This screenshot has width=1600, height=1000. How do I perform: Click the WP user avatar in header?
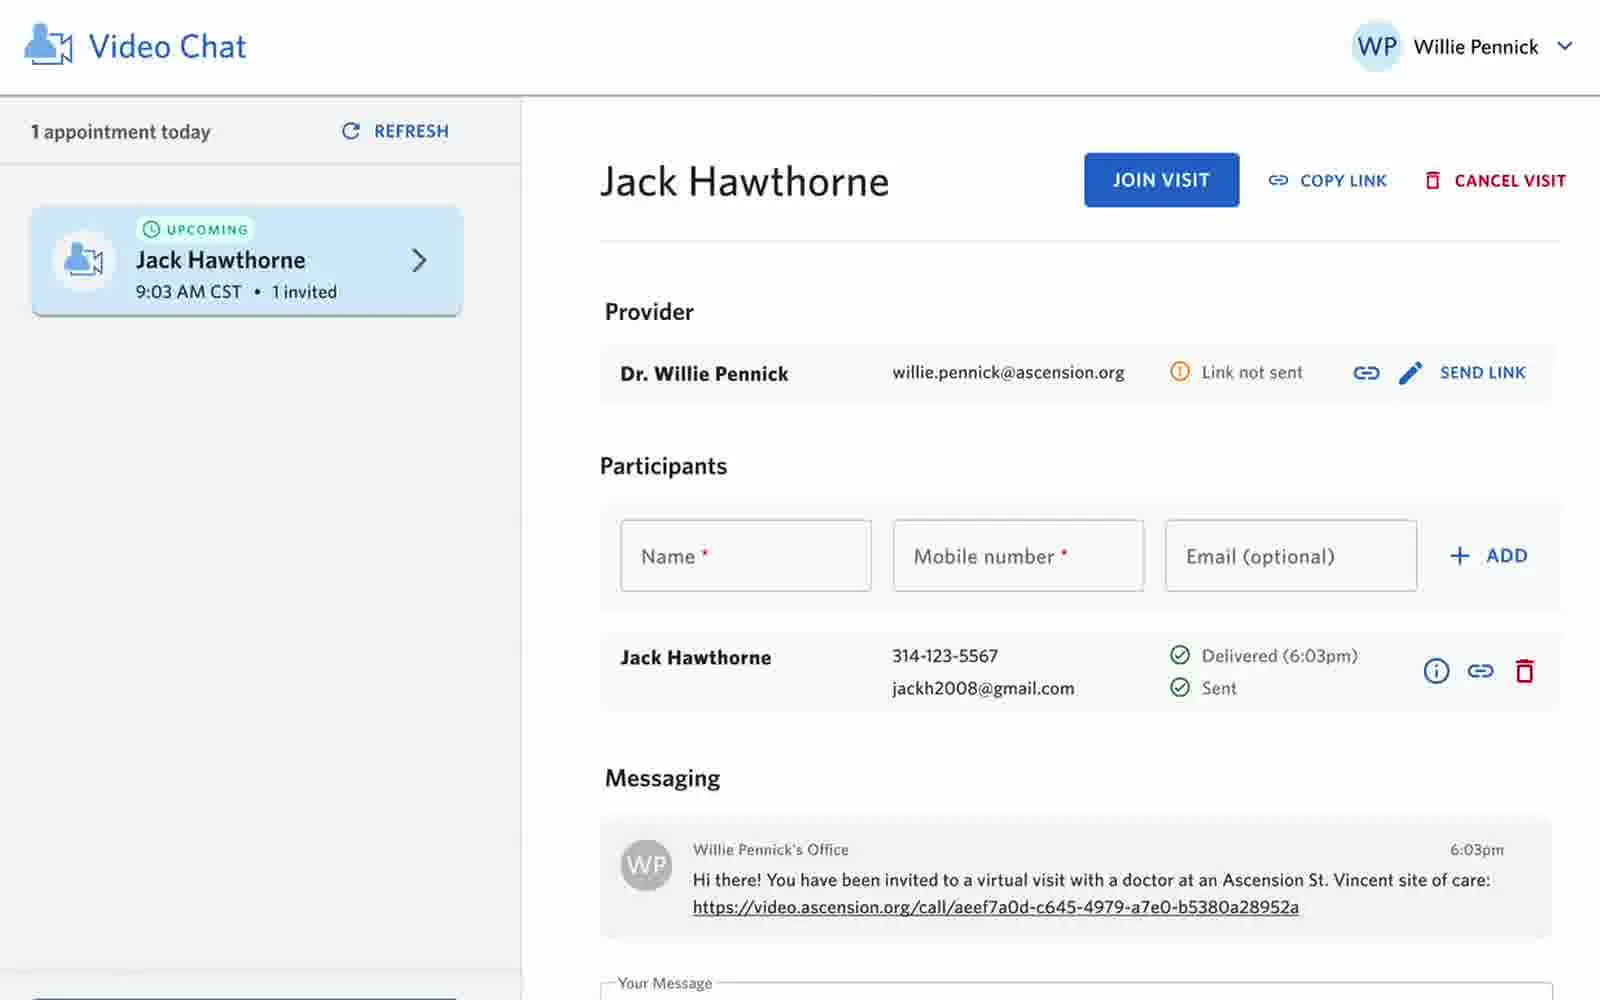click(x=1377, y=46)
